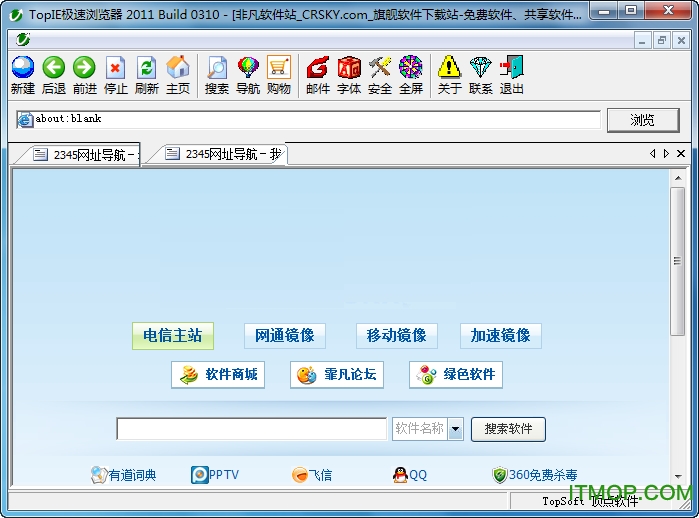Open the 有道词典 link

(123, 475)
